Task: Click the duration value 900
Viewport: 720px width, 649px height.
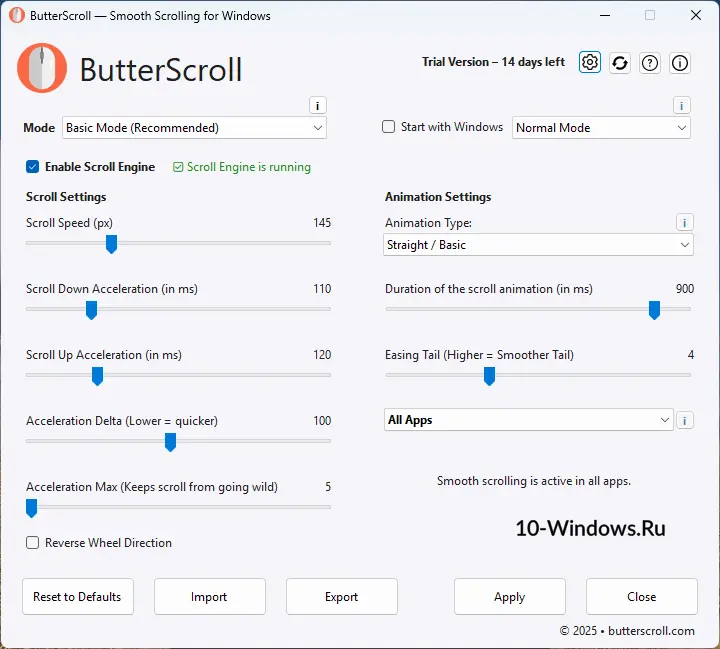Action: click(x=685, y=289)
